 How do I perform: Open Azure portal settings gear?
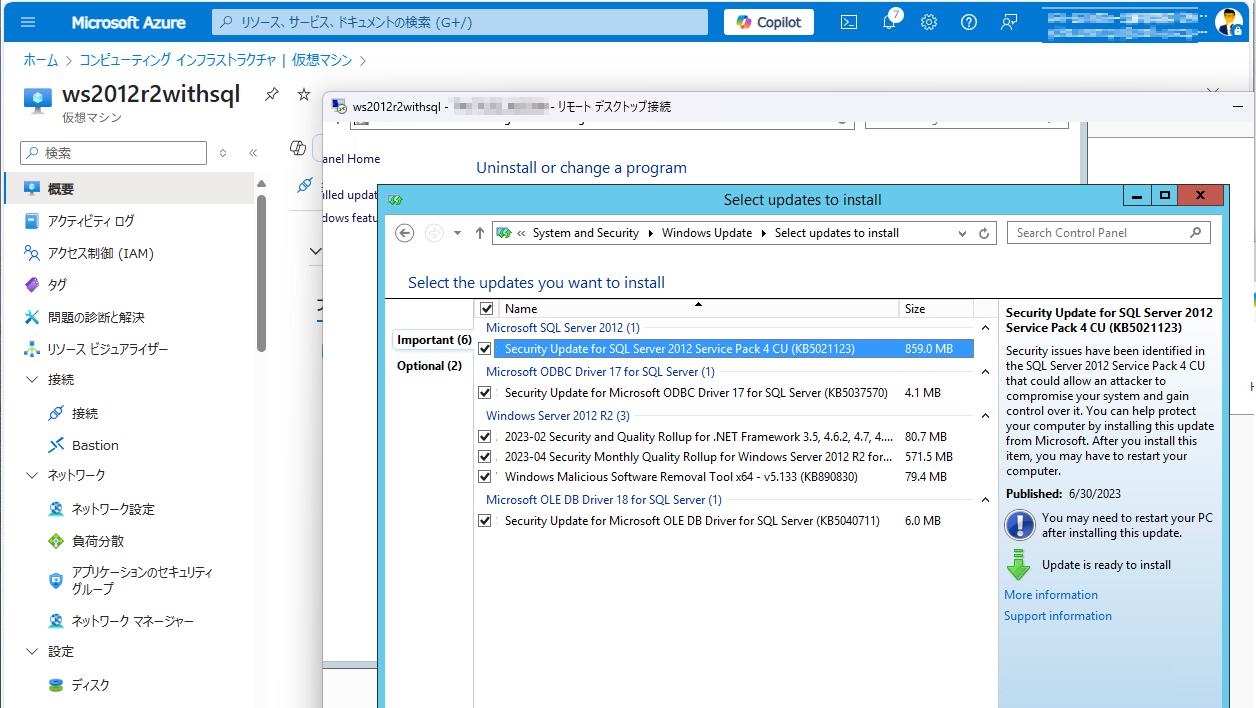[x=928, y=22]
